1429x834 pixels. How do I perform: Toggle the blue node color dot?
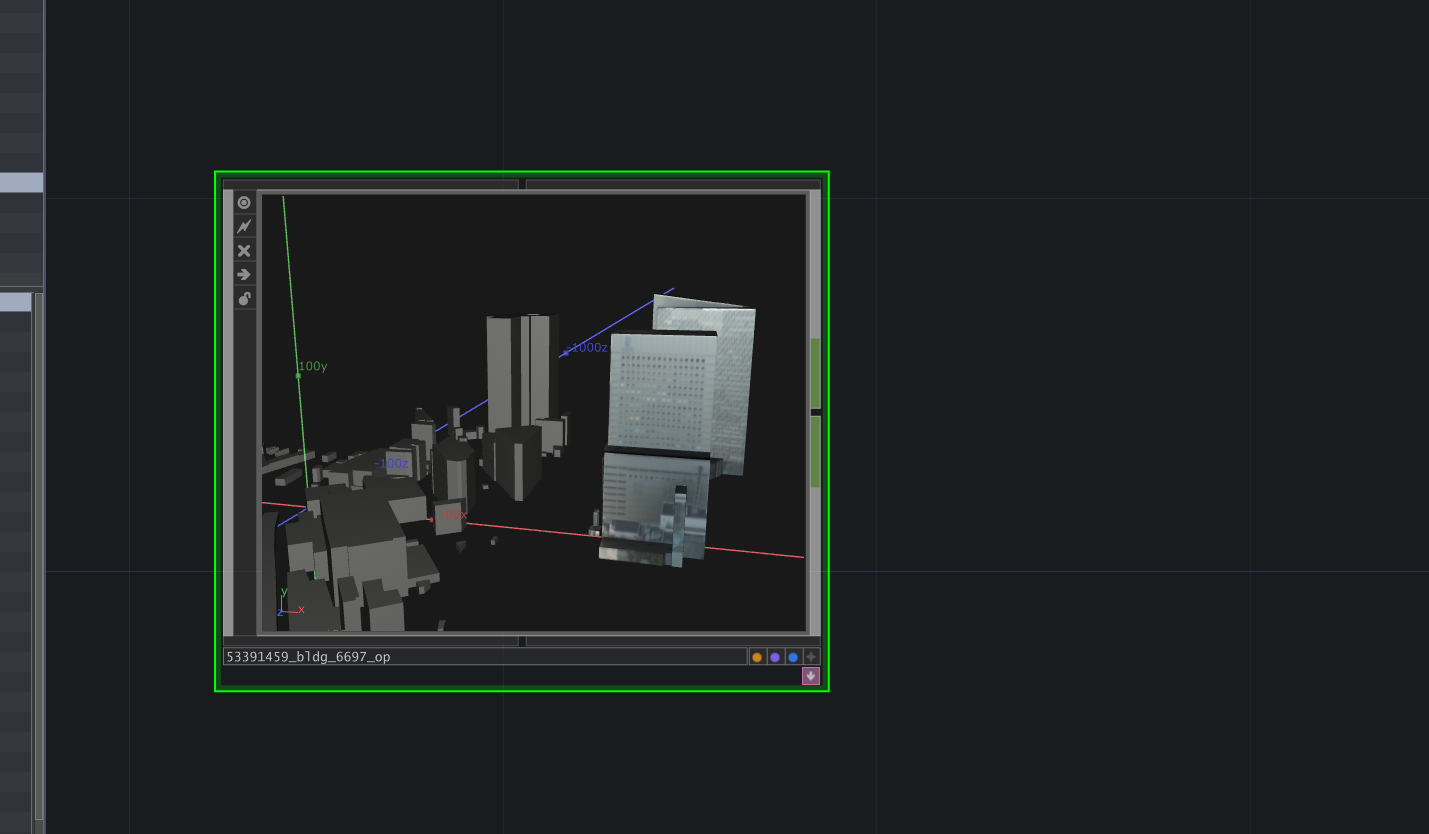click(793, 656)
